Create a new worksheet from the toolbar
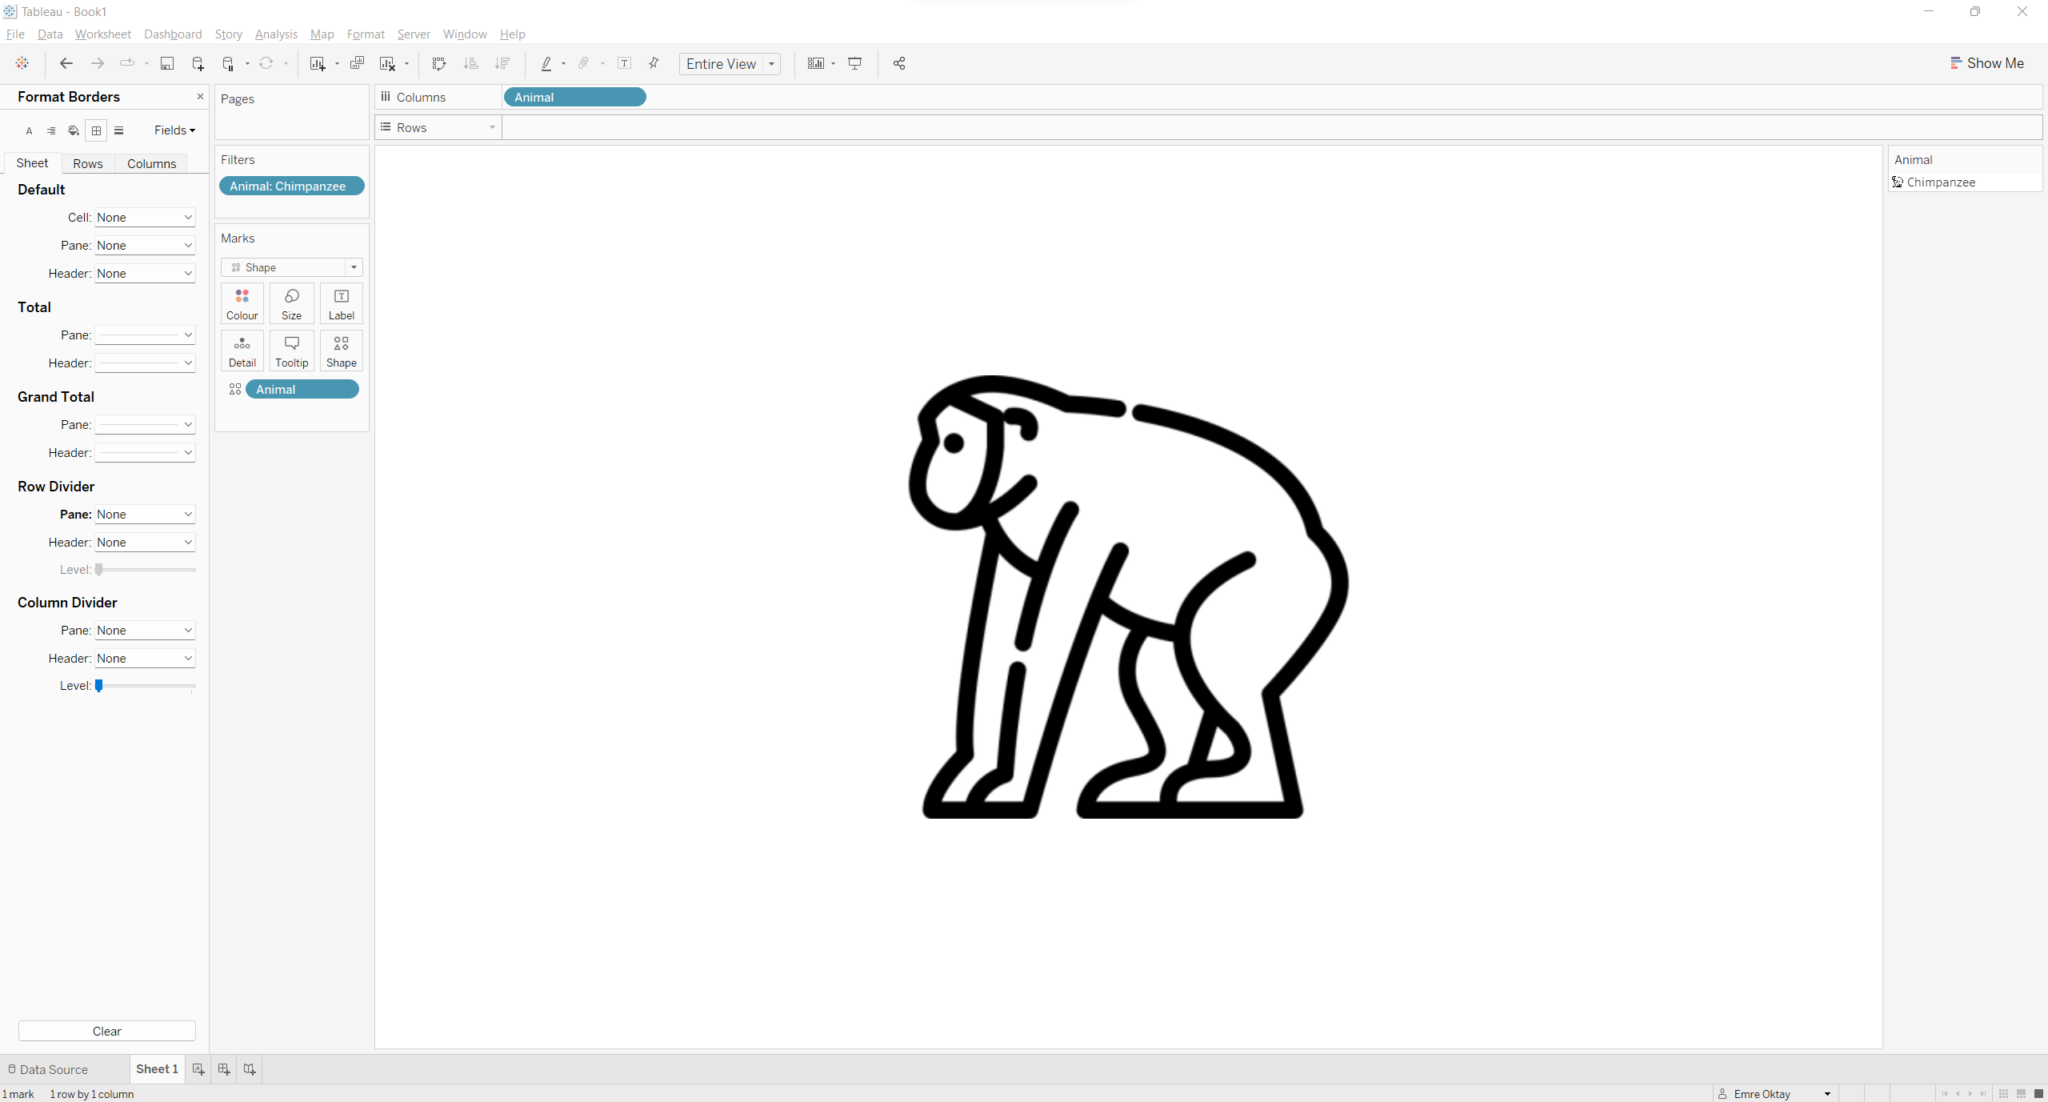This screenshot has height=1102, width=2048. [319, 63]
